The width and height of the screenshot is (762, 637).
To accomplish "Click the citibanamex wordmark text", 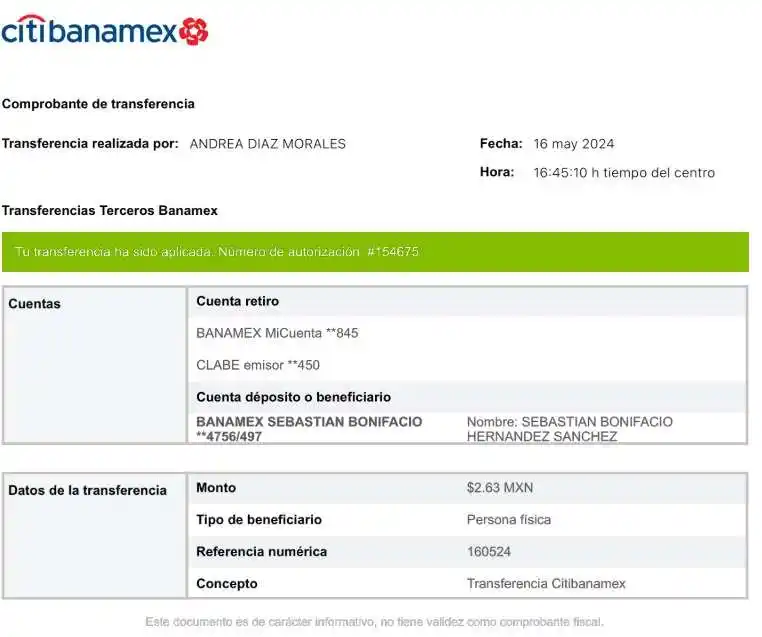I will coord(90,31).
